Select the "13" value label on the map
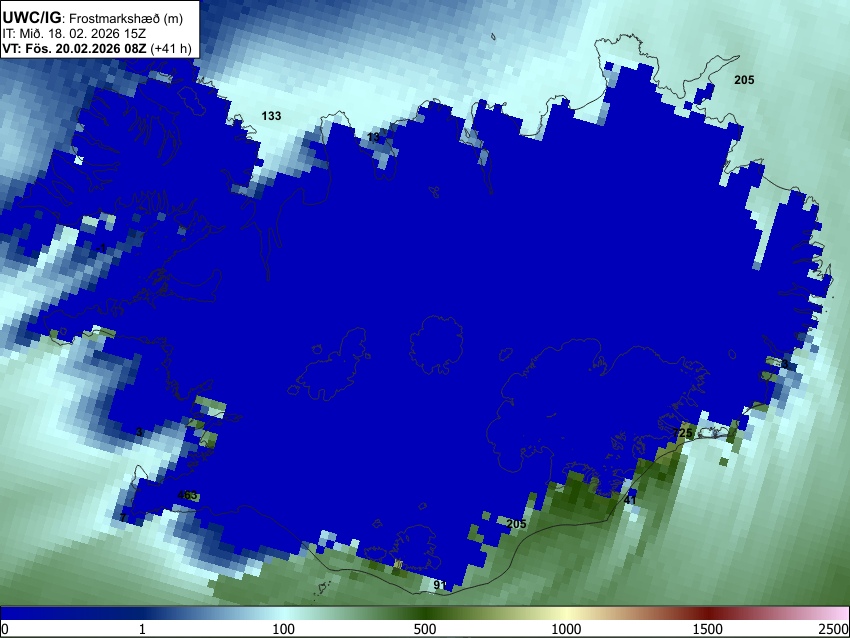 pos(374,137)
